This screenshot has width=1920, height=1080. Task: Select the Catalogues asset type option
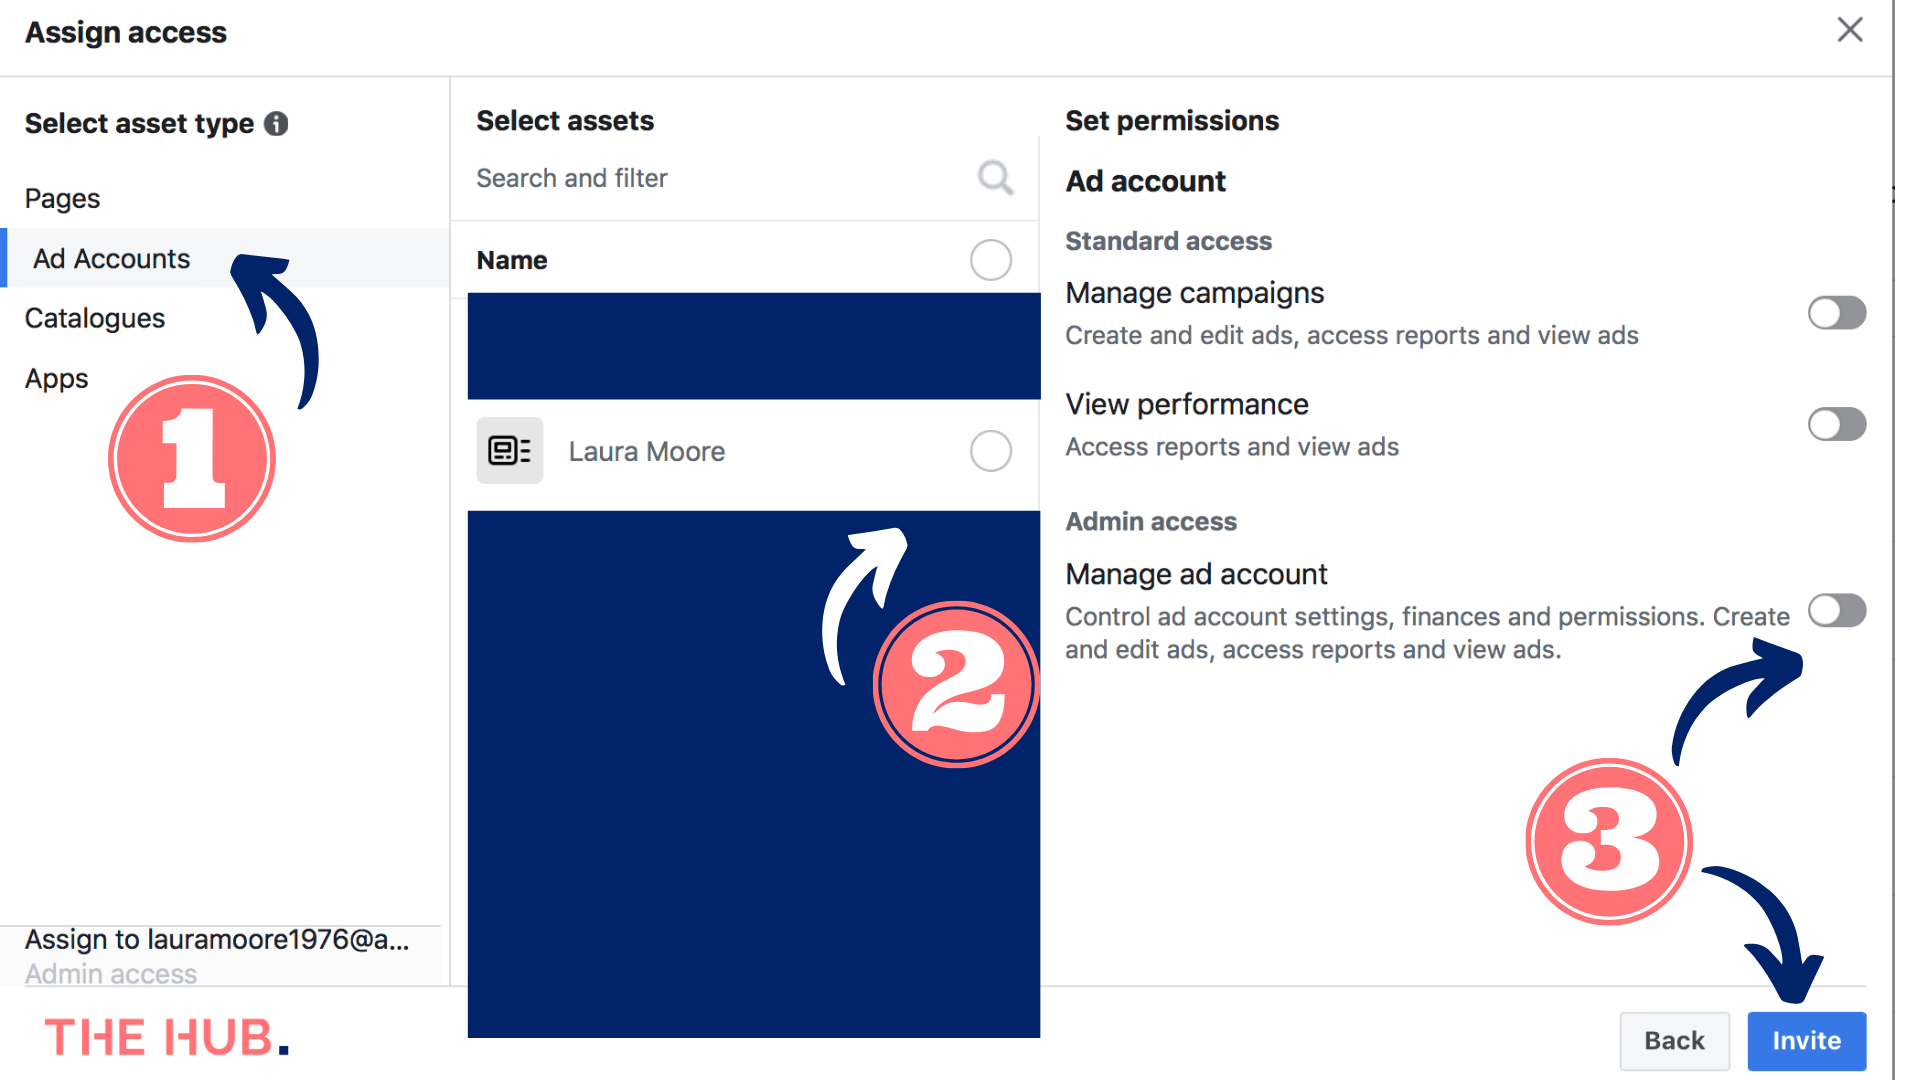tap(96, 318)
